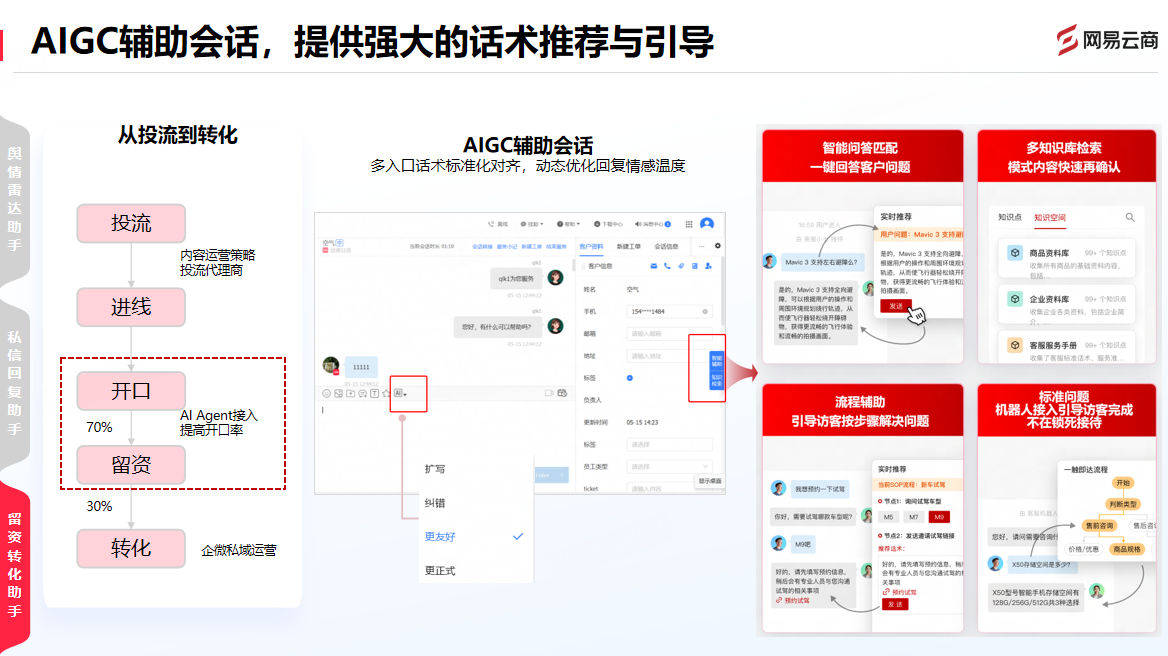This screenshot has height=656, width=1168.
Task: Click the 结束服务 link above chat
Action: tap(556, 246)
